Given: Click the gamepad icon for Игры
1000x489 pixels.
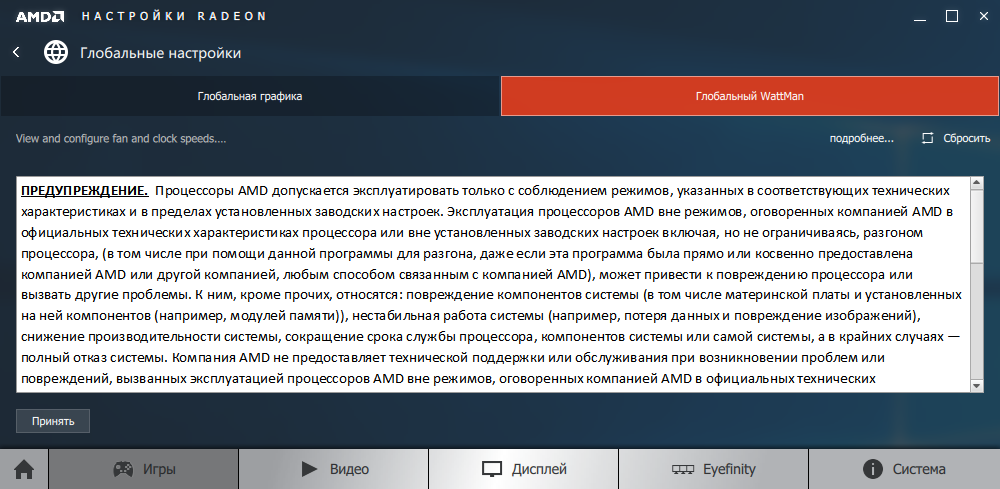Looking at the screenshot, I should click(x=123, y=470).
